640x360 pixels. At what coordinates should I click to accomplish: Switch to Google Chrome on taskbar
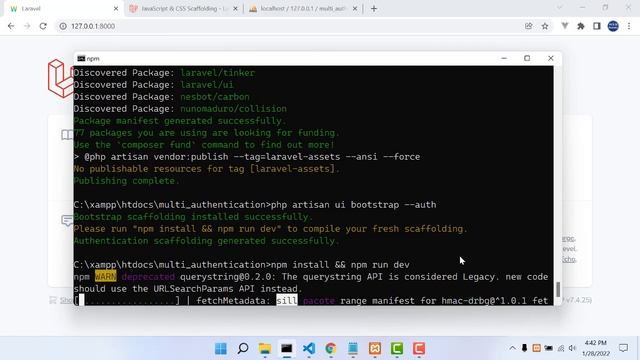pyautogui.click(x=331, y=349)
